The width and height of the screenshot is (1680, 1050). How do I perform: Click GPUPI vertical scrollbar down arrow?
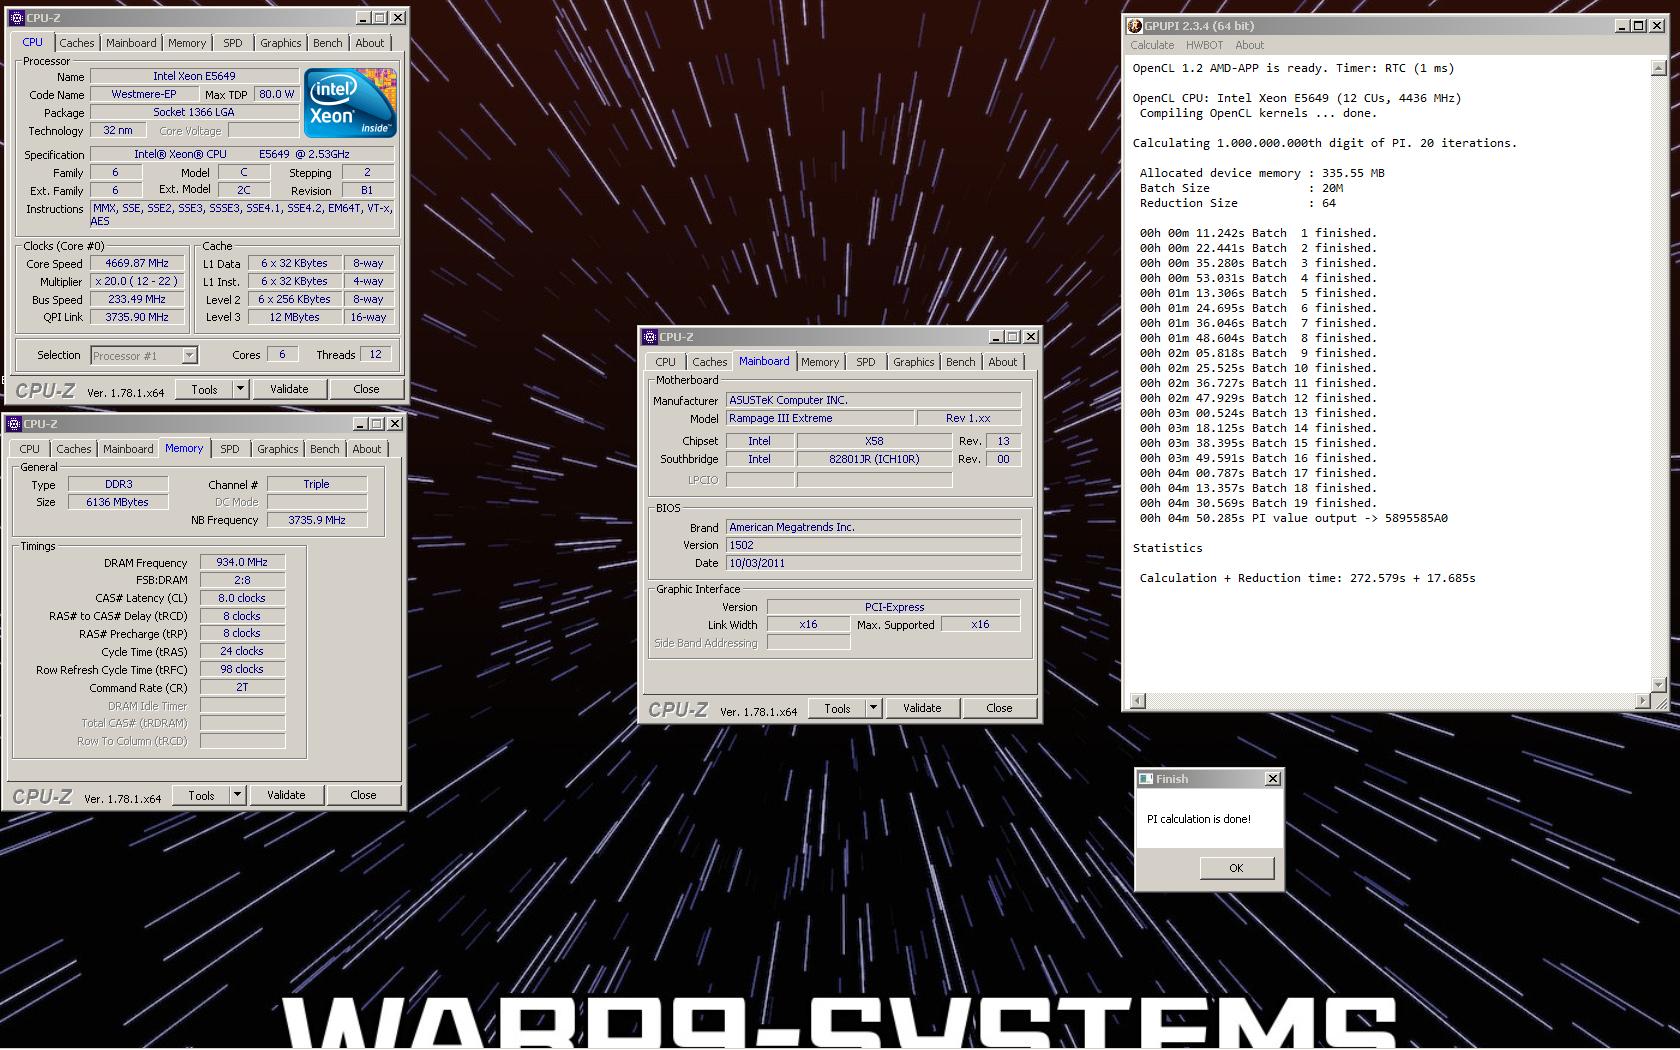1658,684
